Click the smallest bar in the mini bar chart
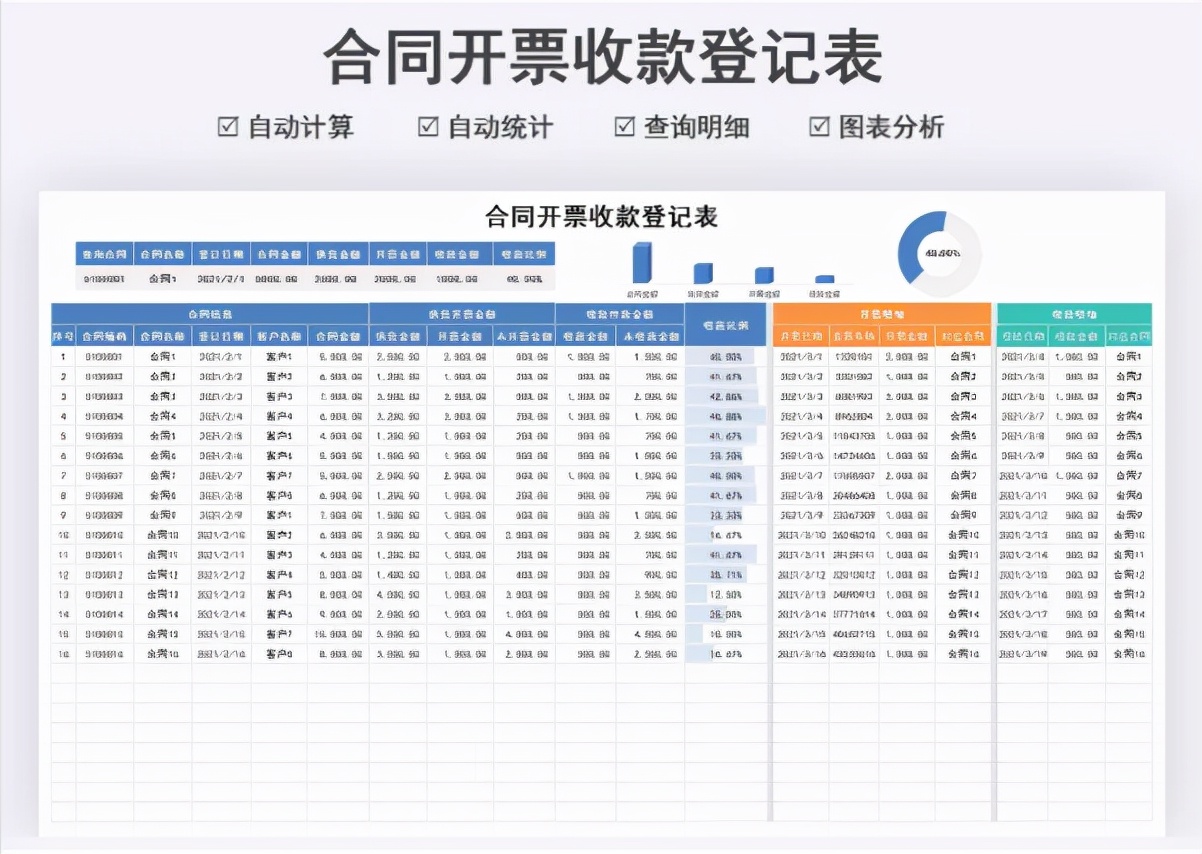 [824, 280]
